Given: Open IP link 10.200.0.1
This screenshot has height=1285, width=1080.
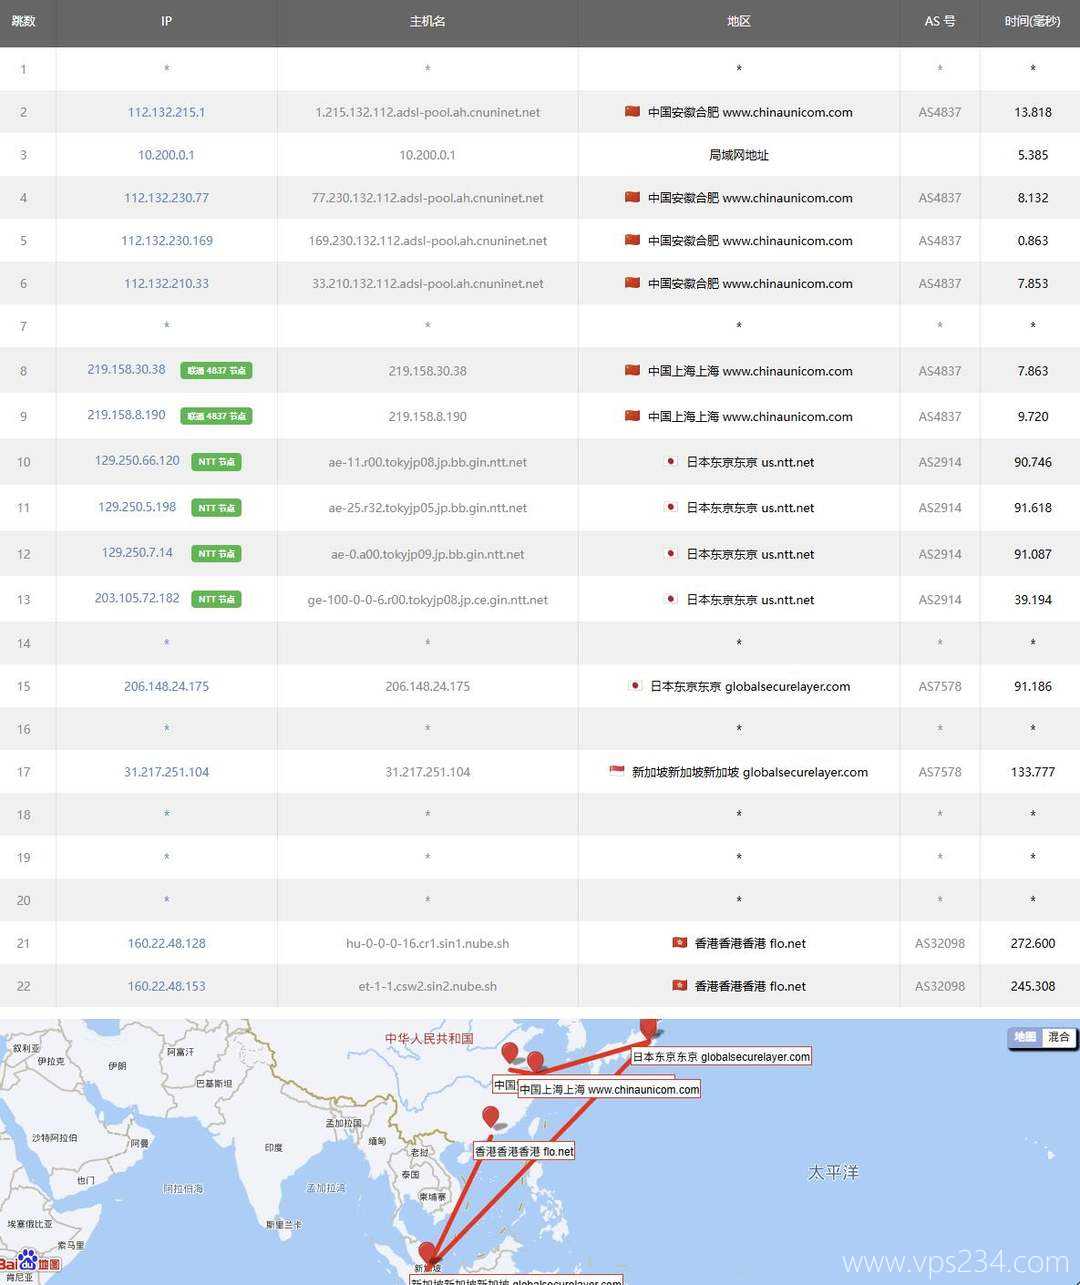Looking at the screenshot, I should pyautogui.click(x=166, y=155).
